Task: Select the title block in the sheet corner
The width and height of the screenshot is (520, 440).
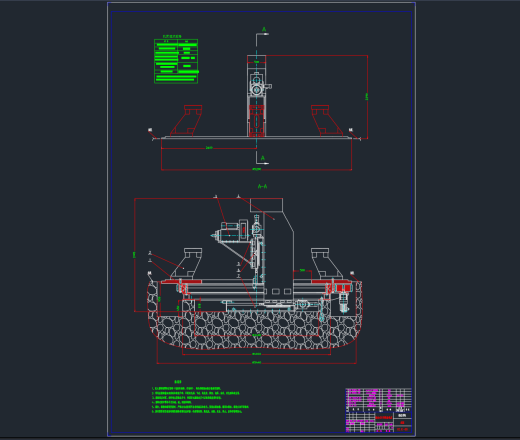Action: (x=379, y=410)
